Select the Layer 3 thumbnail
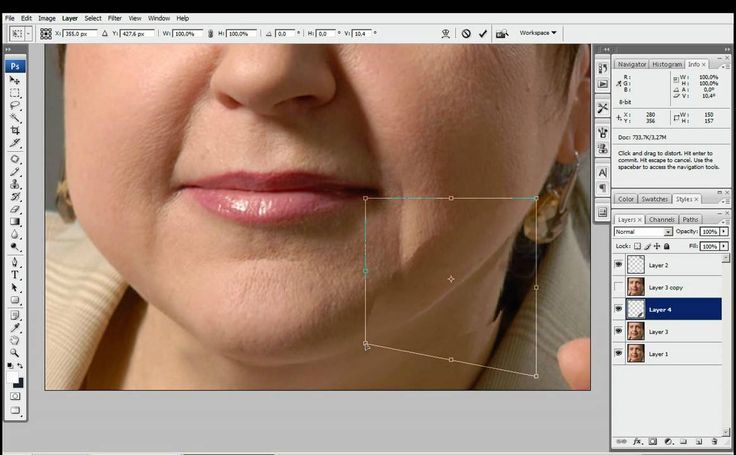 [636, 331]
